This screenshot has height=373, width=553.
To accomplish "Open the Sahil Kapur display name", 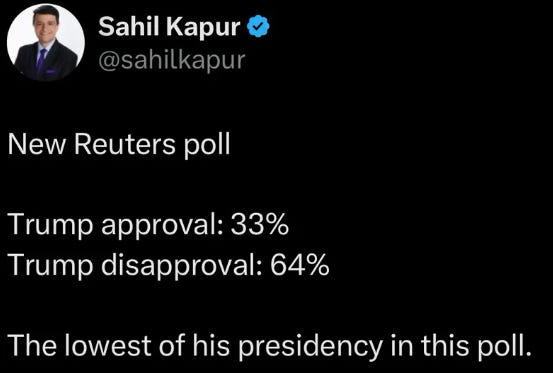I will (169, 27).
